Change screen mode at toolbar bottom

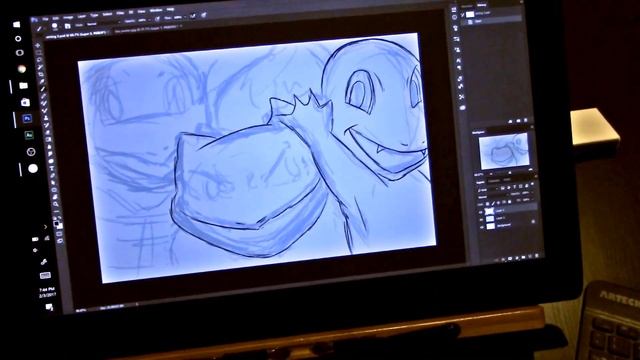coord(60,240)
